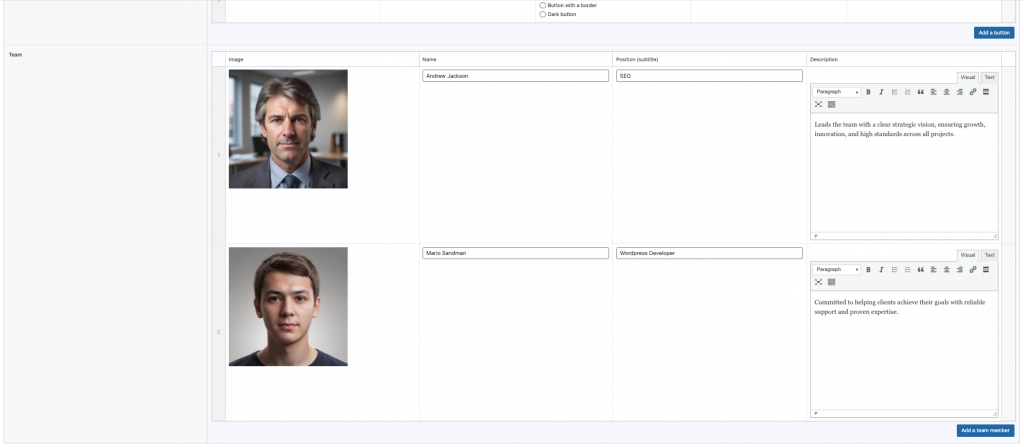
Task: Insert bulleted list in Mario Sandman's description
Action: point(895,269)
